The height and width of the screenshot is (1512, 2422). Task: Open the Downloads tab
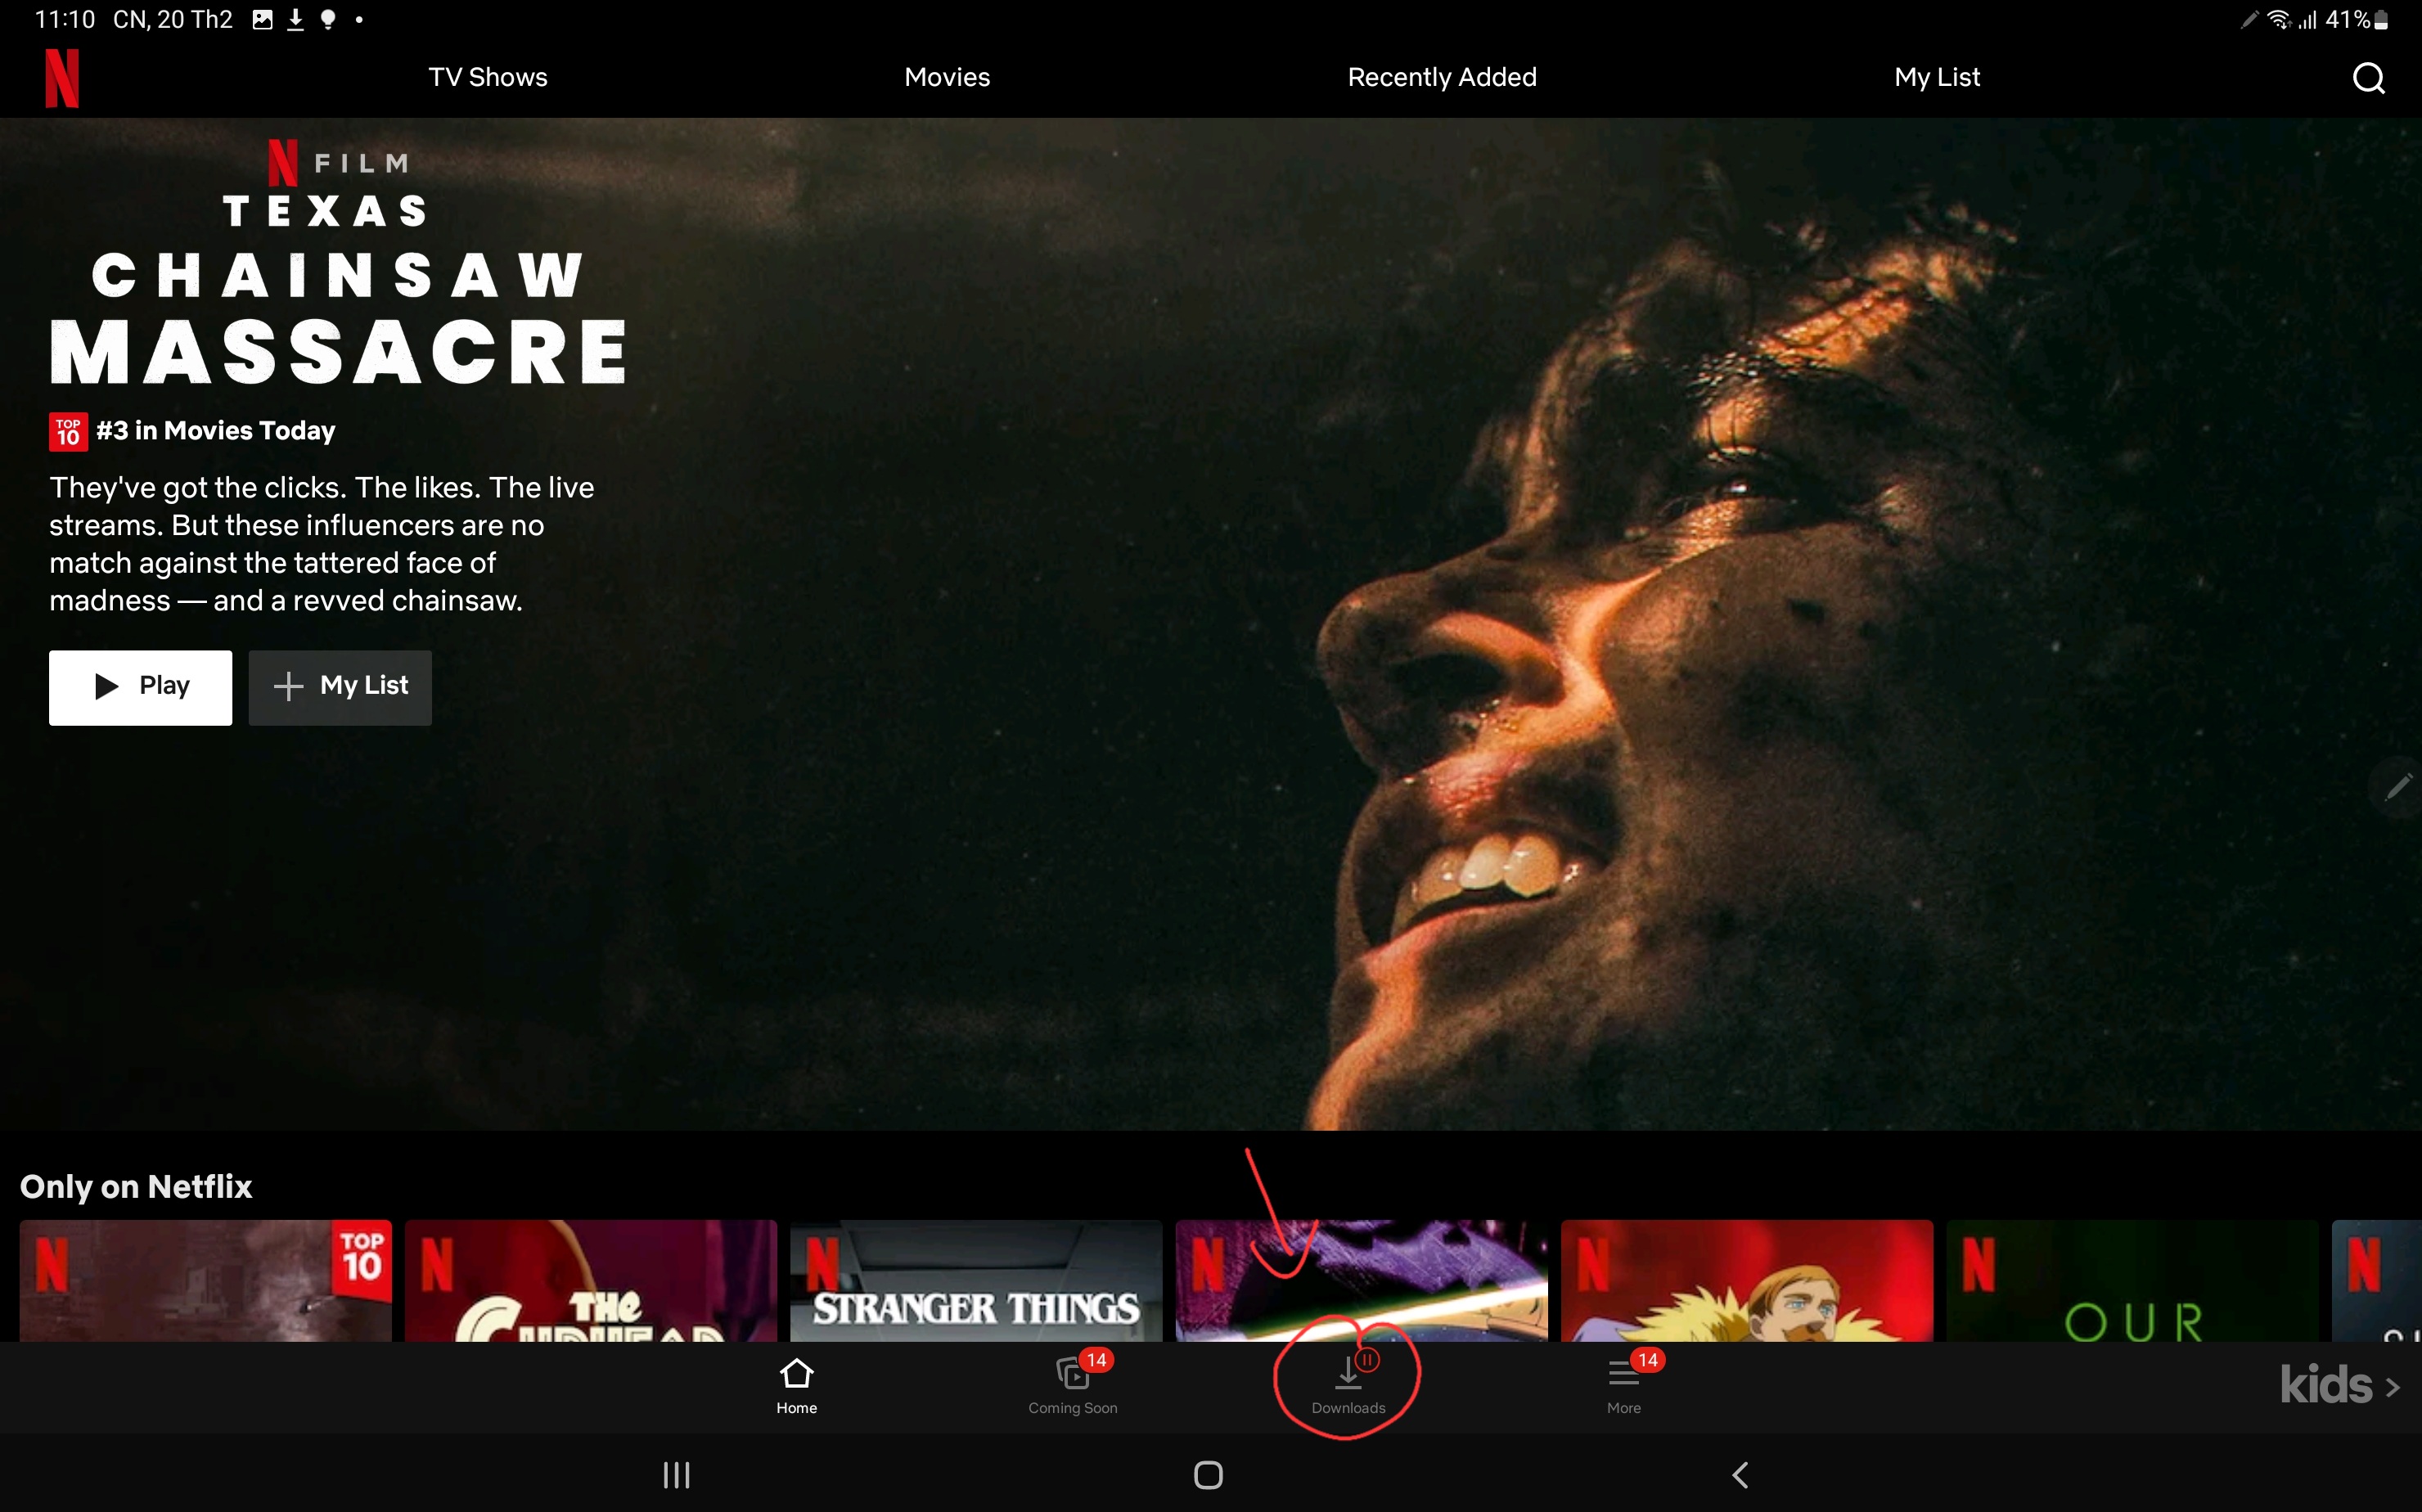1348,1387
